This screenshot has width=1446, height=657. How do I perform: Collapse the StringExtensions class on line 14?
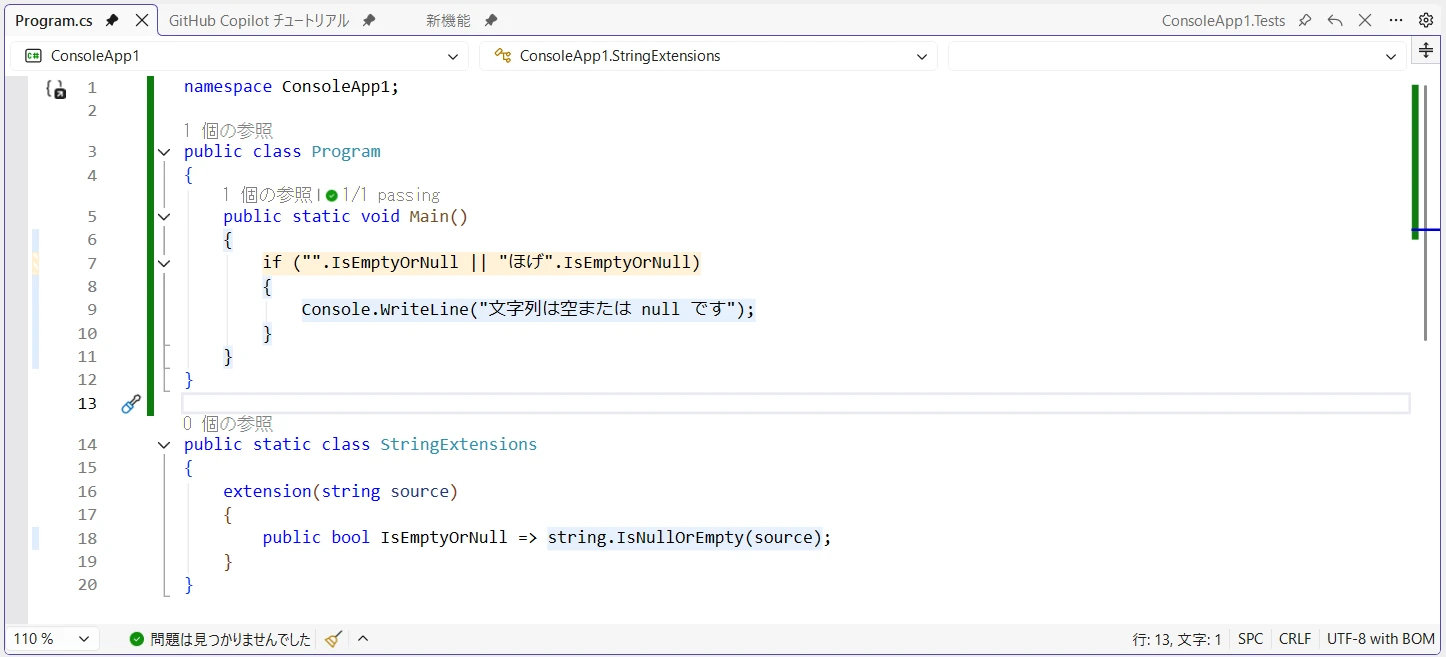pos(164,445)
